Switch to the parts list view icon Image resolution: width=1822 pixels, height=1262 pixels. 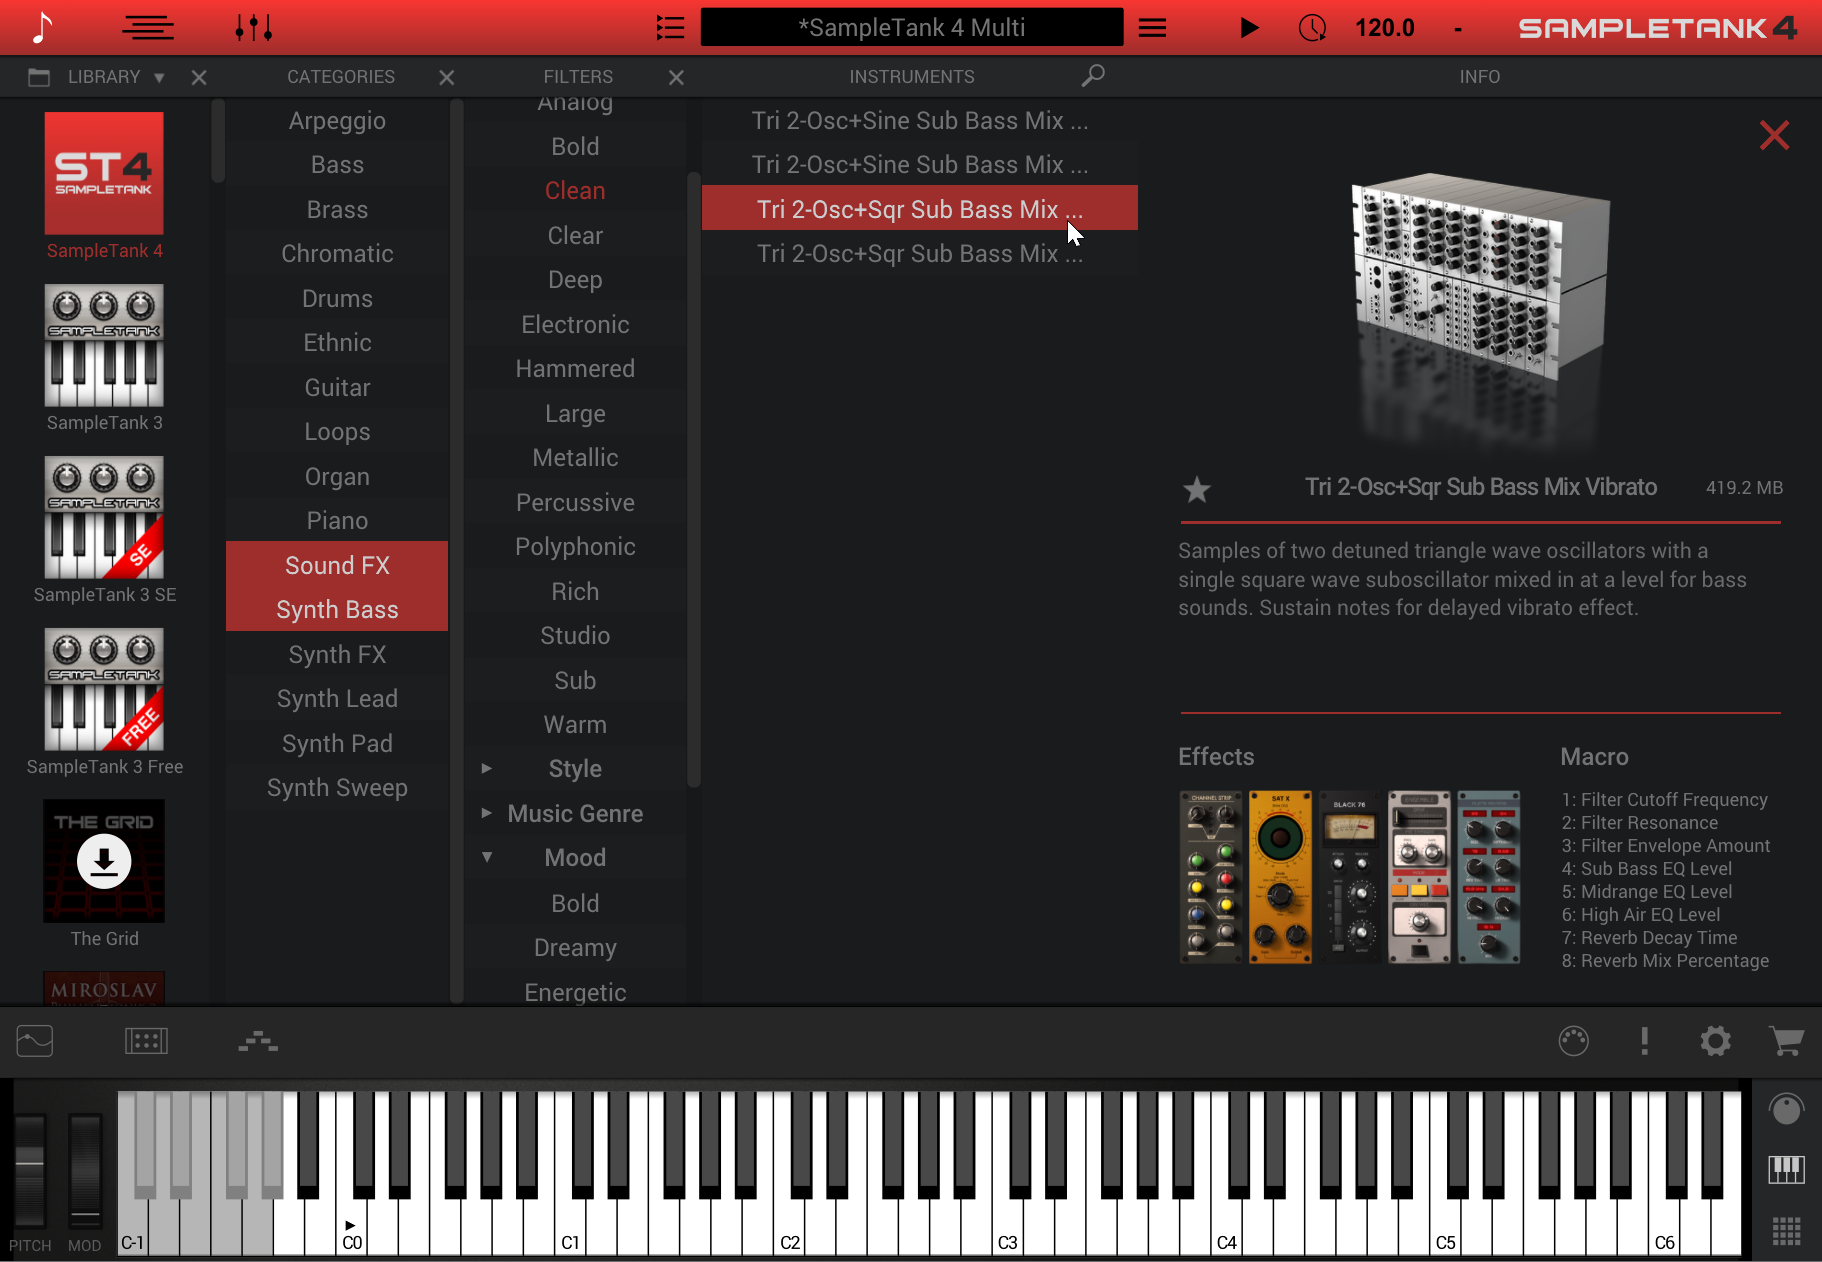point(148,28)
